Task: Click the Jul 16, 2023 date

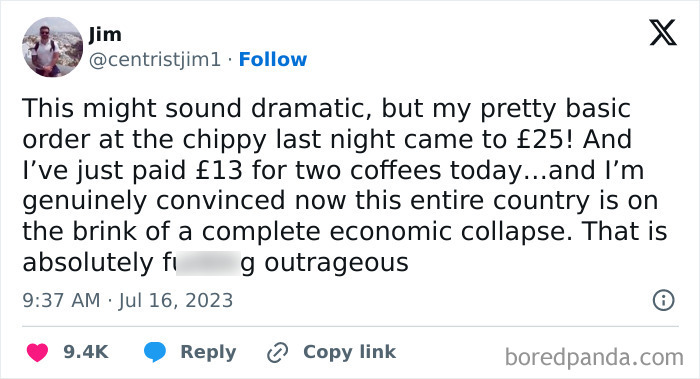Action: pos(175,300)
